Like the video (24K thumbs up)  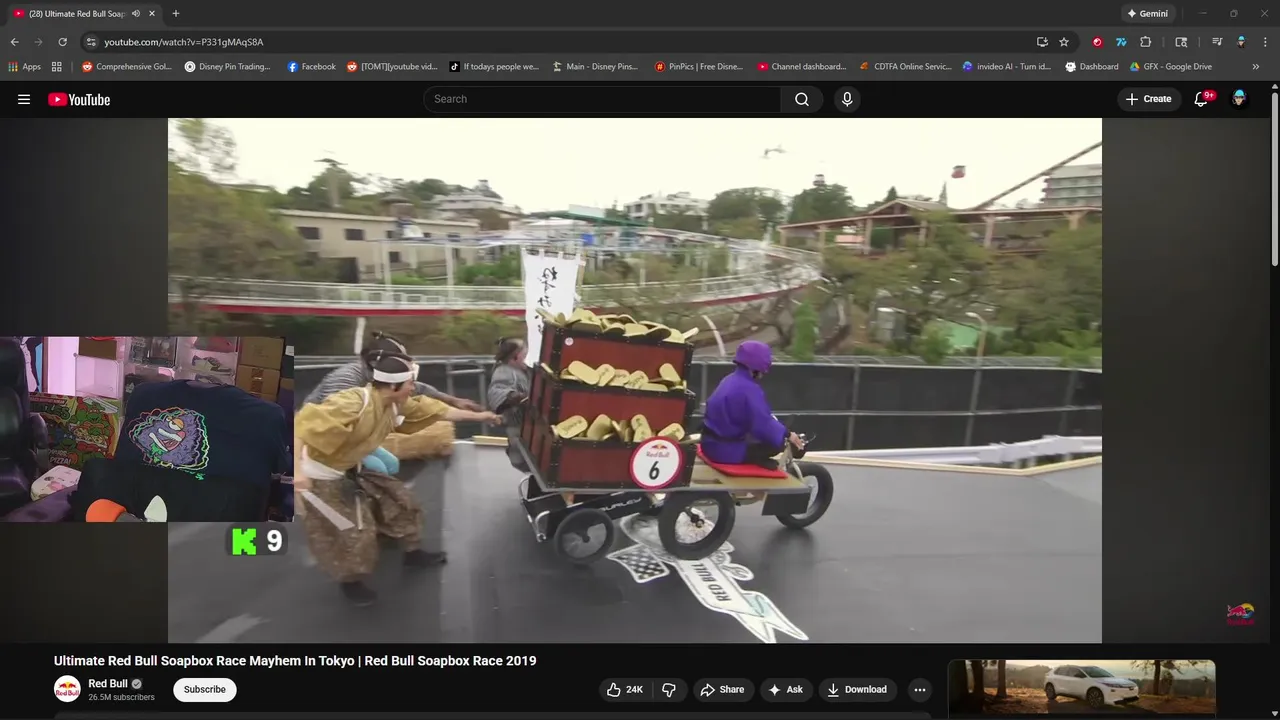(625, 689)
